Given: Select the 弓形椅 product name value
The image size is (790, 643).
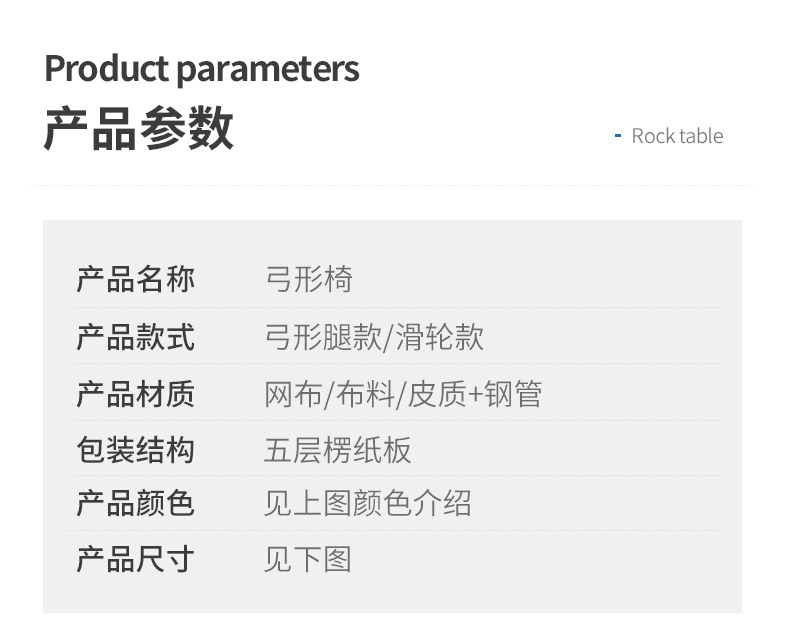Looking at the screenshot, I should click(x=308, y=279).
